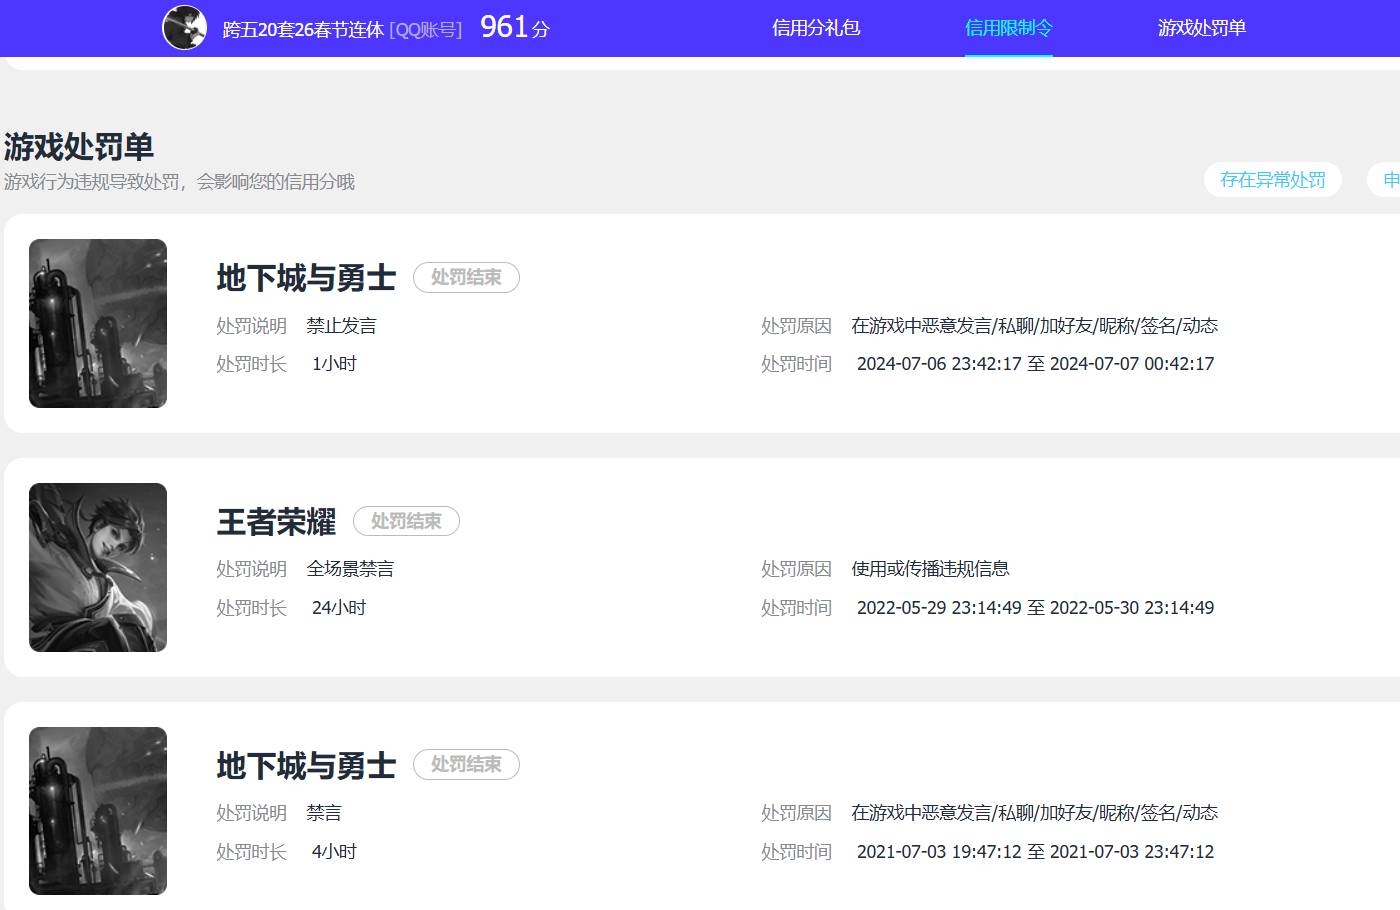
Task: Open the 信用分礼包 tab
Action: [x=816, y=28]
